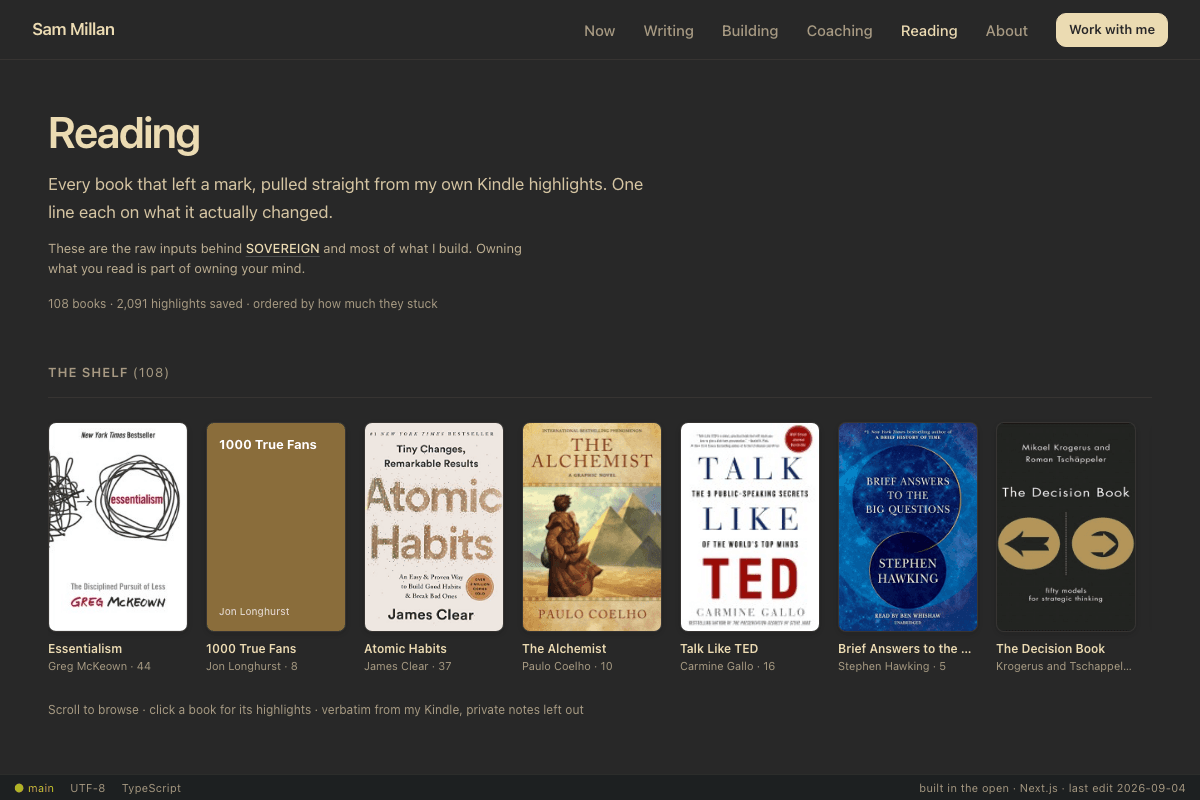The height and width of the screenshot is (800, 1200).
Task: Click the 1000 True Fans title under cover
Action: (x=251, y=649)
